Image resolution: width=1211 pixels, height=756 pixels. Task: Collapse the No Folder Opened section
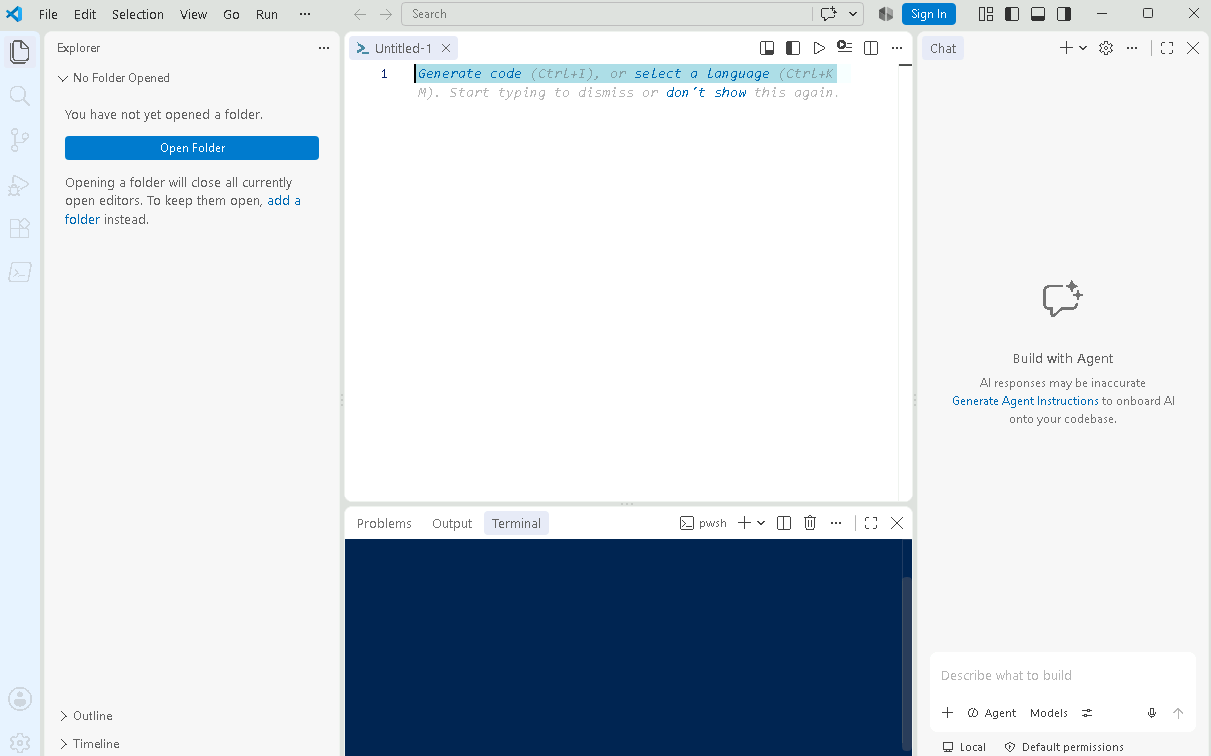point(193,78)
